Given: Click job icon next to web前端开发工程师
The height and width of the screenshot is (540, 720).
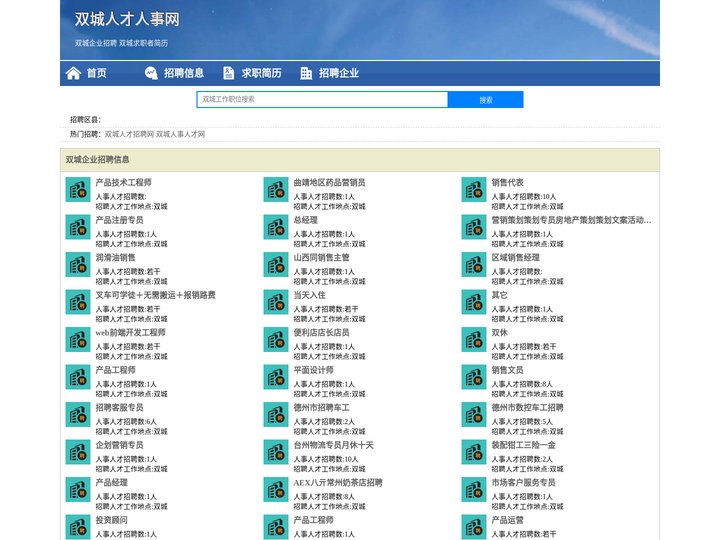Looking at the screenshot, I should pos(78,340).
